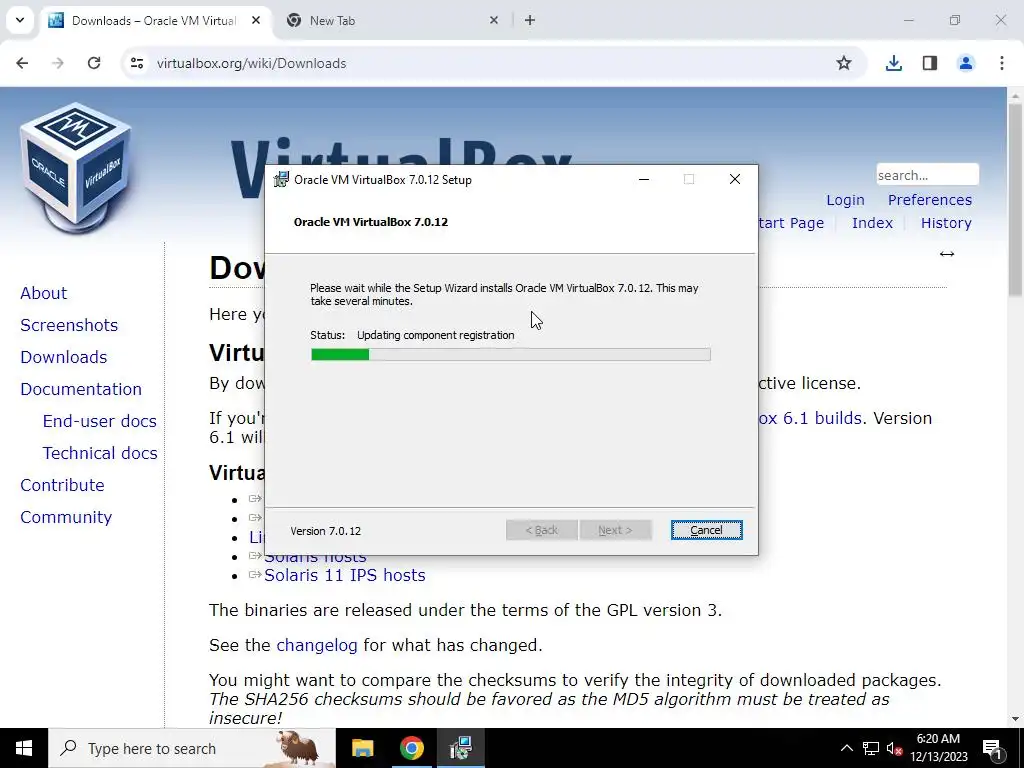1024x768 pixels.
Task: Click the address bar URL
Action: point(251,63)
